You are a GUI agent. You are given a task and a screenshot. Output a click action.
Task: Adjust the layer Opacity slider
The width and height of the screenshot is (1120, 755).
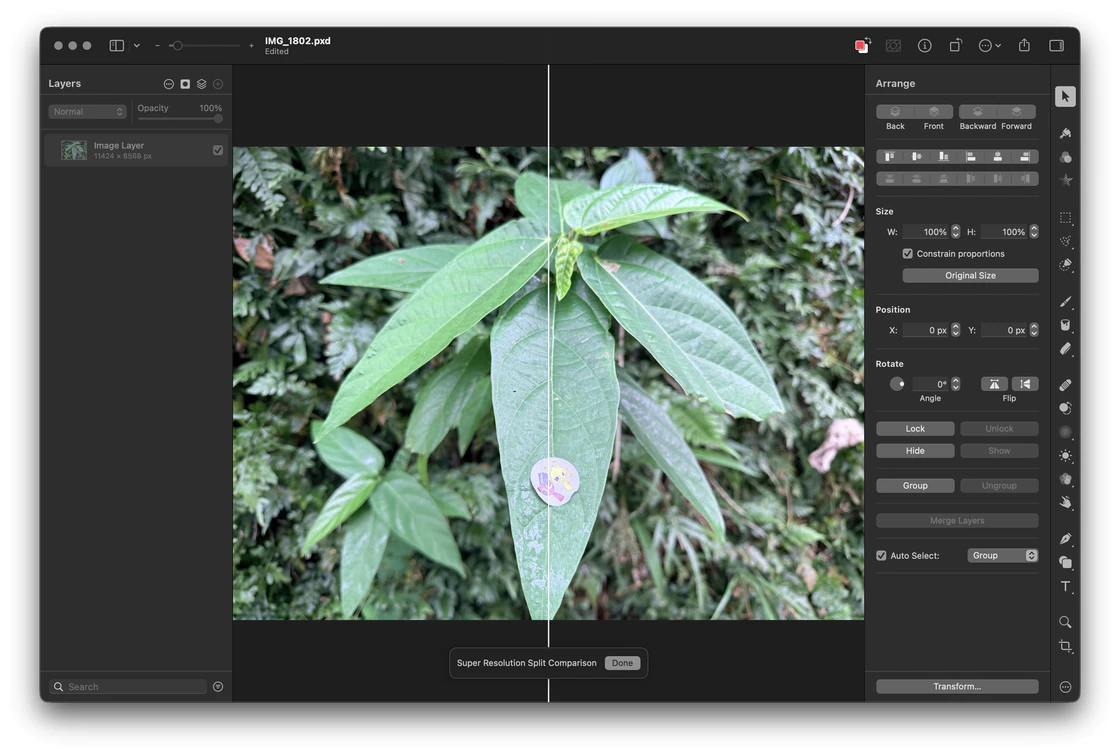pyautogui.click(x=180, y=119)
